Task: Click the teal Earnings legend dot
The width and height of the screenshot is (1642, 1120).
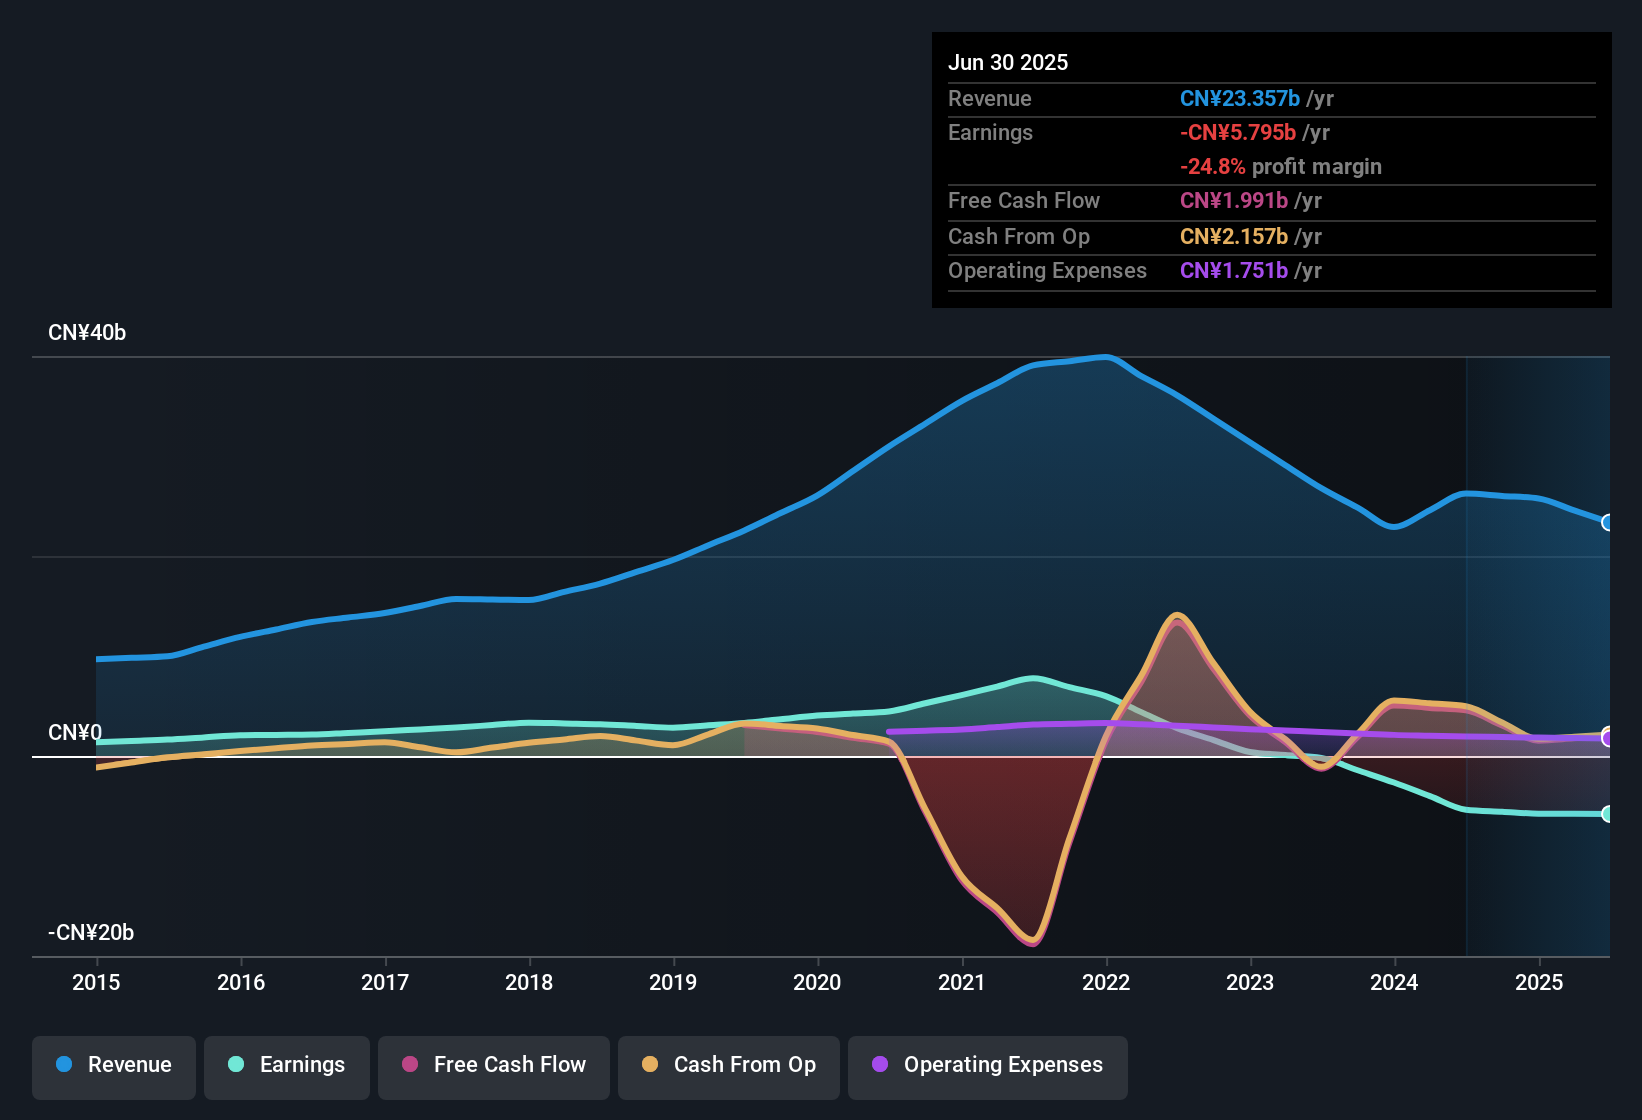Action: (x=236, y=1065)
